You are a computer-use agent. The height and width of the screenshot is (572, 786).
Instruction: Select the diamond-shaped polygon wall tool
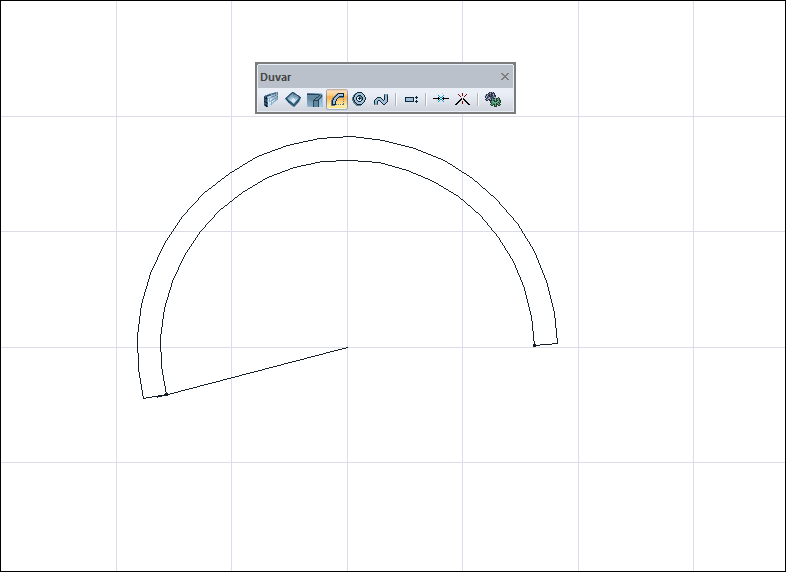coord(292,100)
